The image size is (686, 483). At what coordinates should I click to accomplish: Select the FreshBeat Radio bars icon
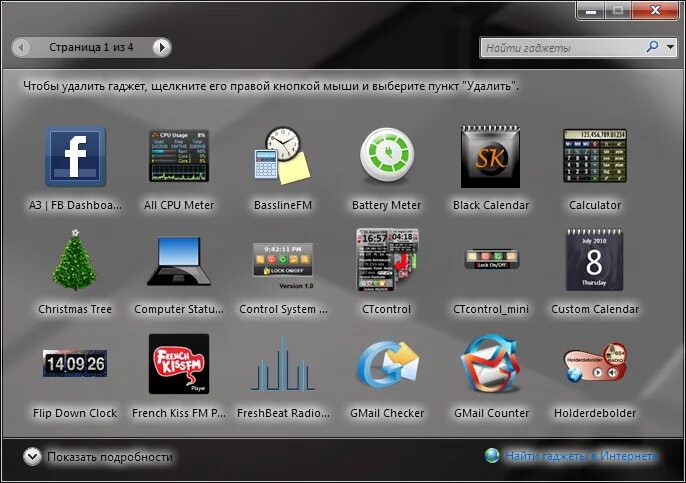tap(283, 364)
